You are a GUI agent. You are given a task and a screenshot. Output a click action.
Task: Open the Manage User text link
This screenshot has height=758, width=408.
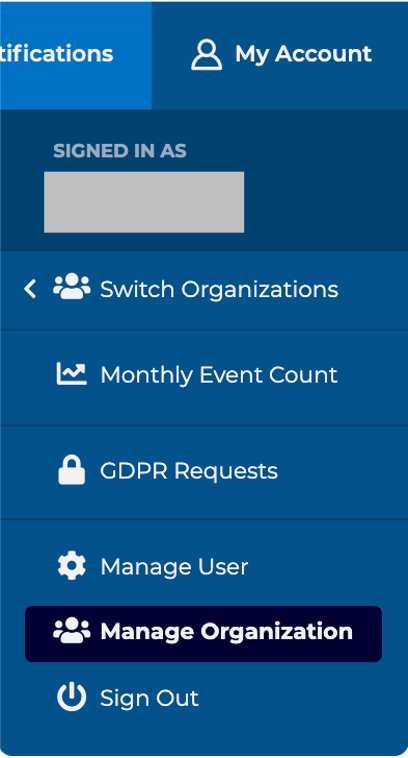tap(174, 567)
